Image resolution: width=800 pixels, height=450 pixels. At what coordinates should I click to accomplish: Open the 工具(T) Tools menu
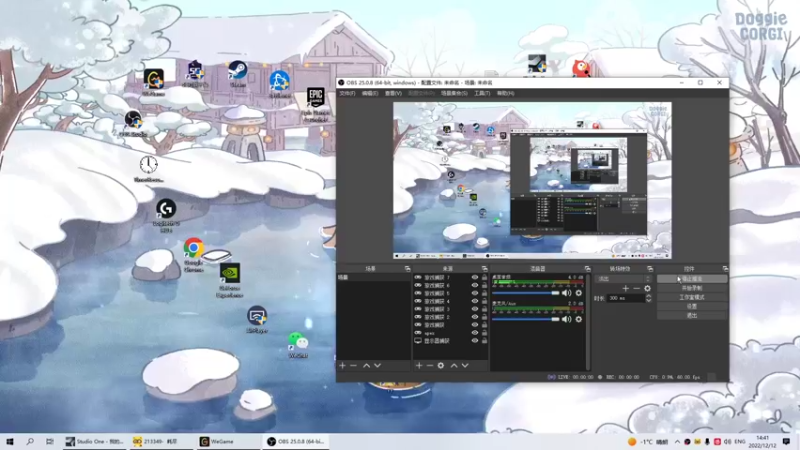482,93
